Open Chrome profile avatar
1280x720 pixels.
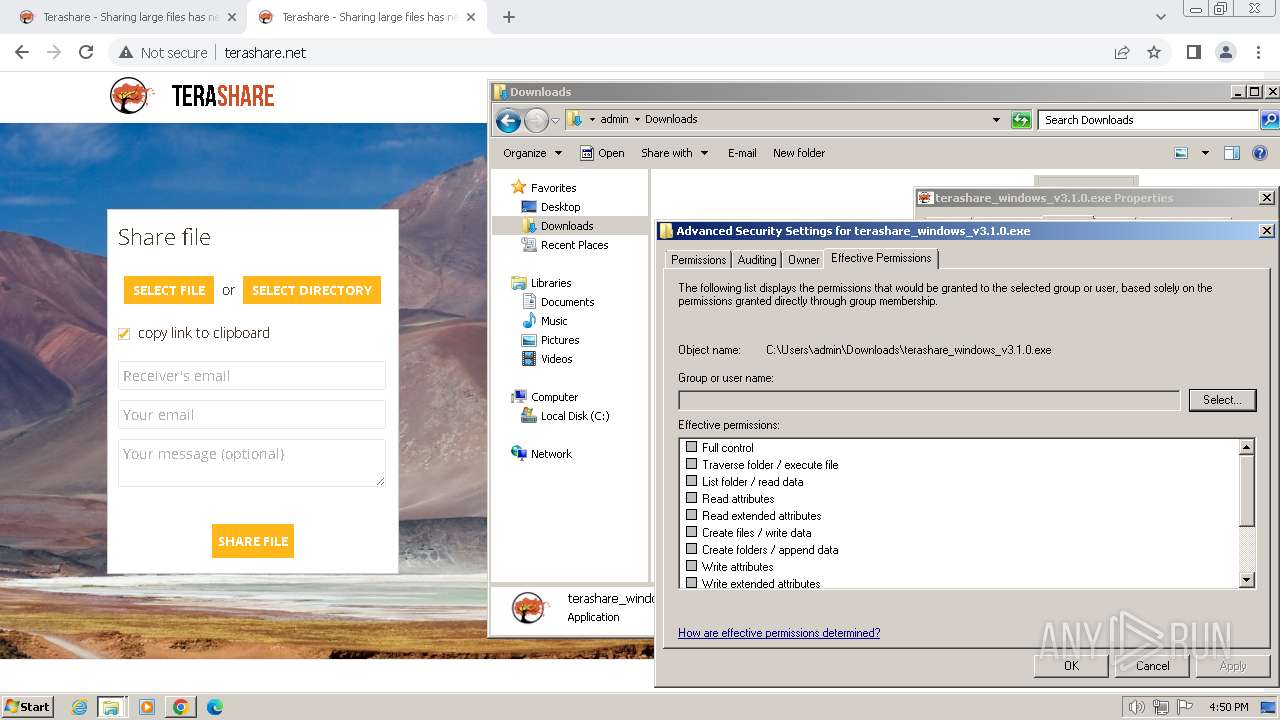(x=1225, y=52)
